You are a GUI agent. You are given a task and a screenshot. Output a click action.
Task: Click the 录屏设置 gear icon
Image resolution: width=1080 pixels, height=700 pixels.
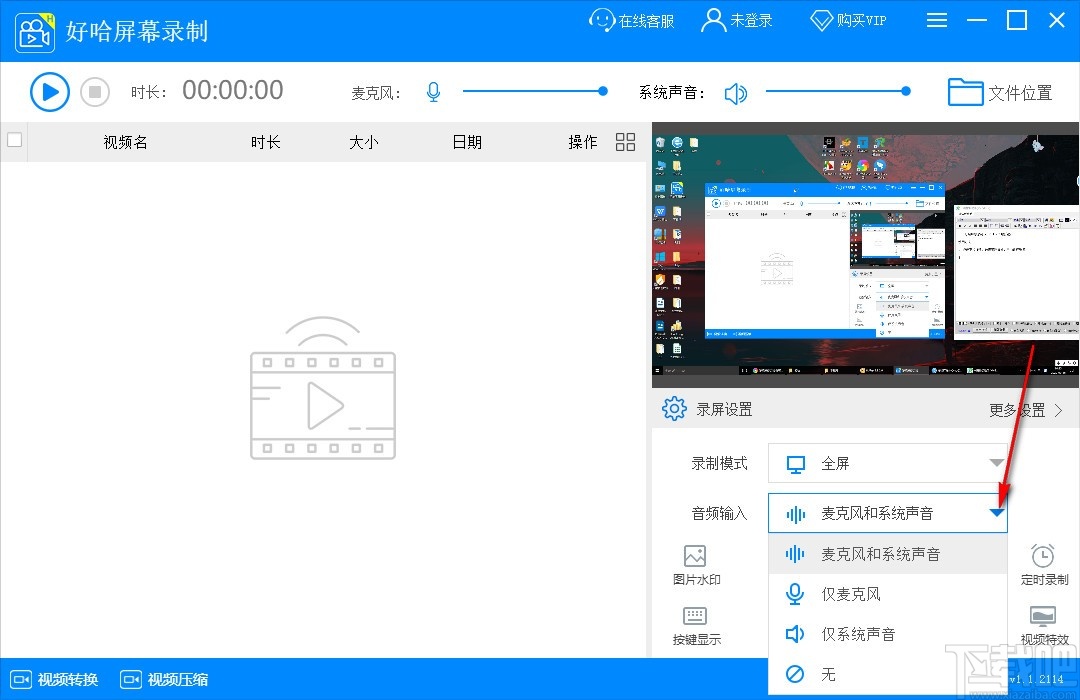click(x=673, y=408)
